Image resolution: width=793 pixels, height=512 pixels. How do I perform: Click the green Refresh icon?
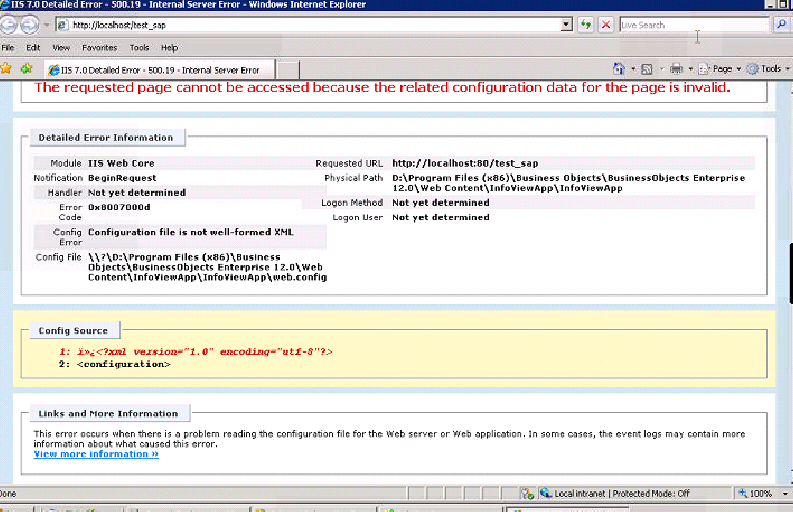[586, 24]
